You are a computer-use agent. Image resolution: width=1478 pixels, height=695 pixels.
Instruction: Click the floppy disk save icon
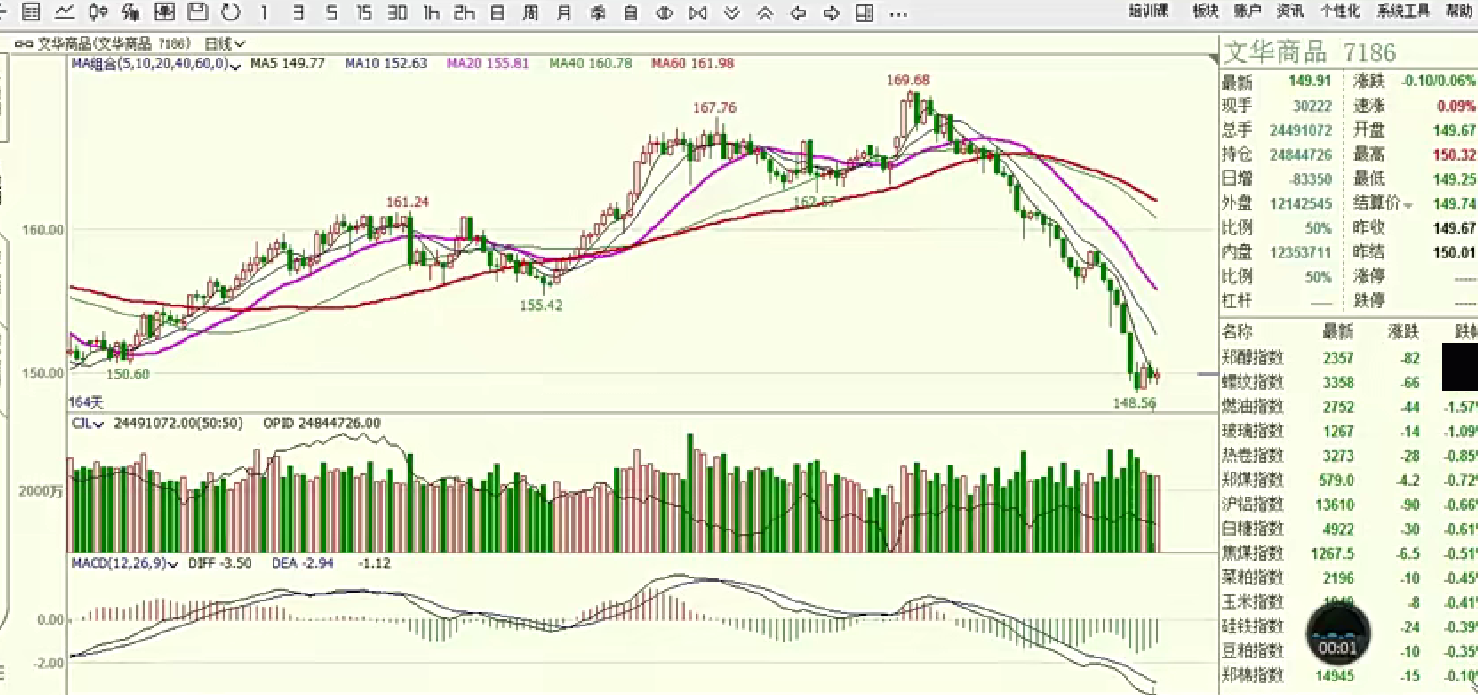pyautogui.click(x=198, y=12)
